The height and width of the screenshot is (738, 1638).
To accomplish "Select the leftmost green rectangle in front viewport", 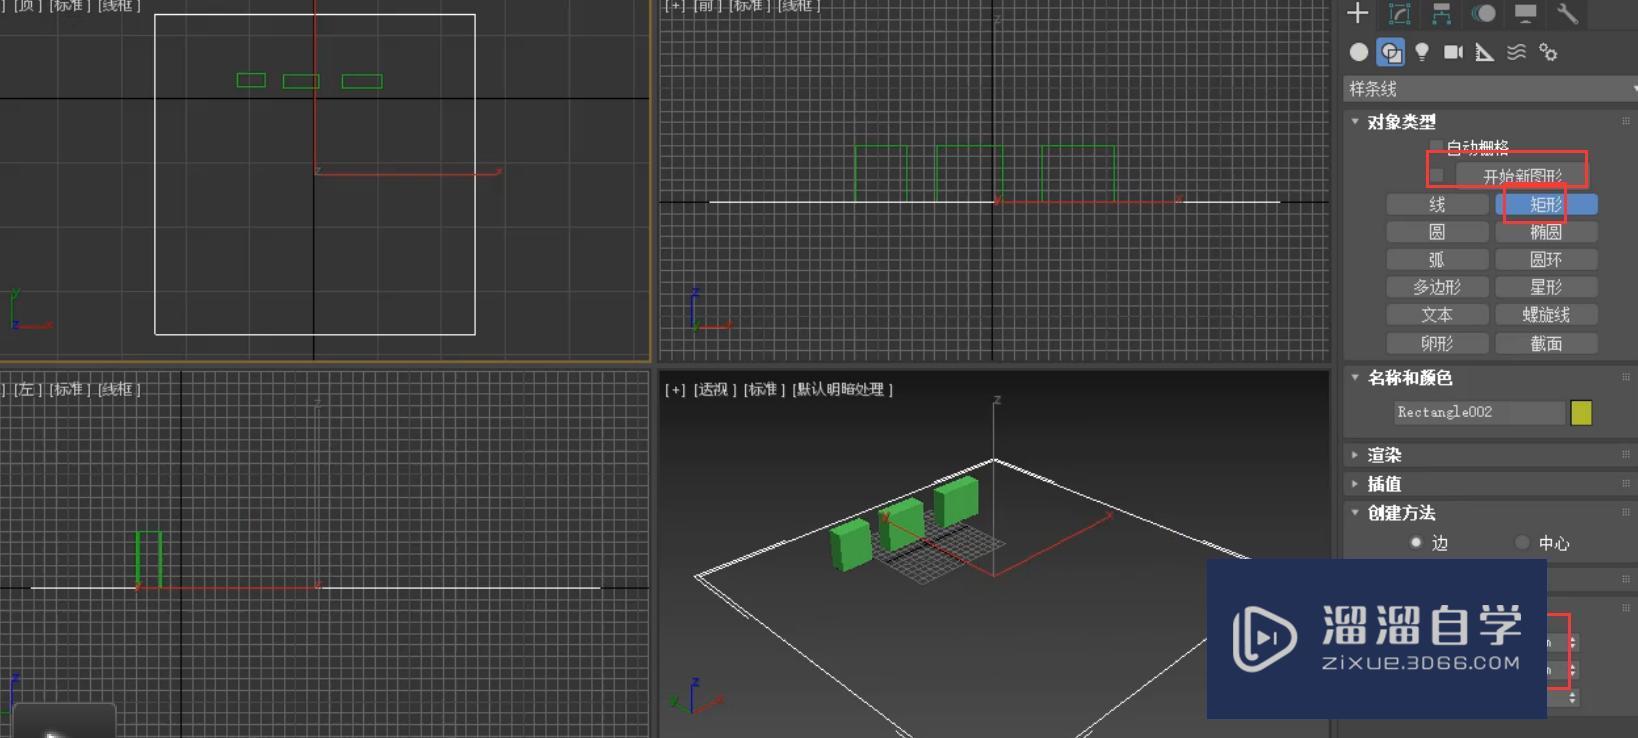I will tap(881, 173).
